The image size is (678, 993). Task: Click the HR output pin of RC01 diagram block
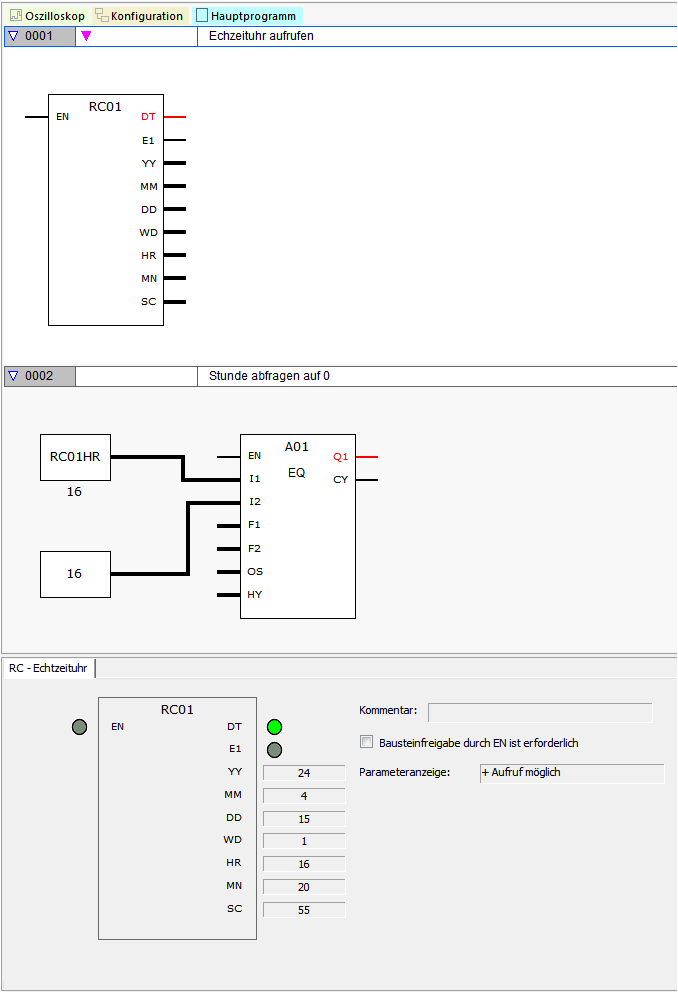(175, 255)
